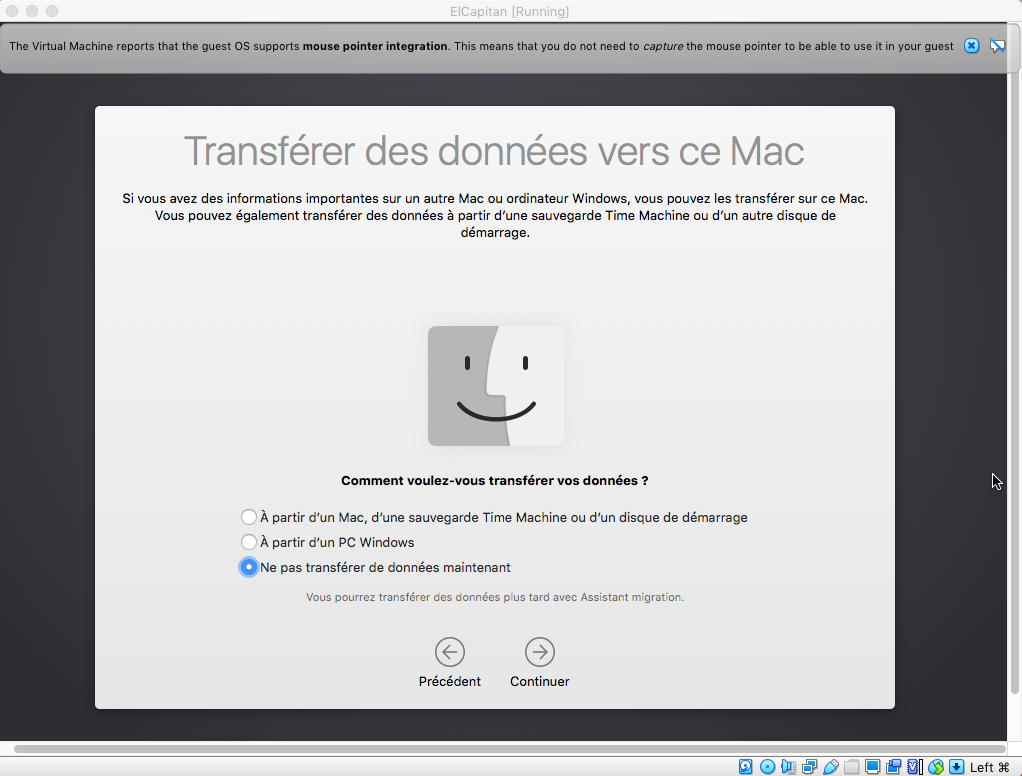
Task: Click the horizontal scrollbar of VM window
Action: pos(510,749)
